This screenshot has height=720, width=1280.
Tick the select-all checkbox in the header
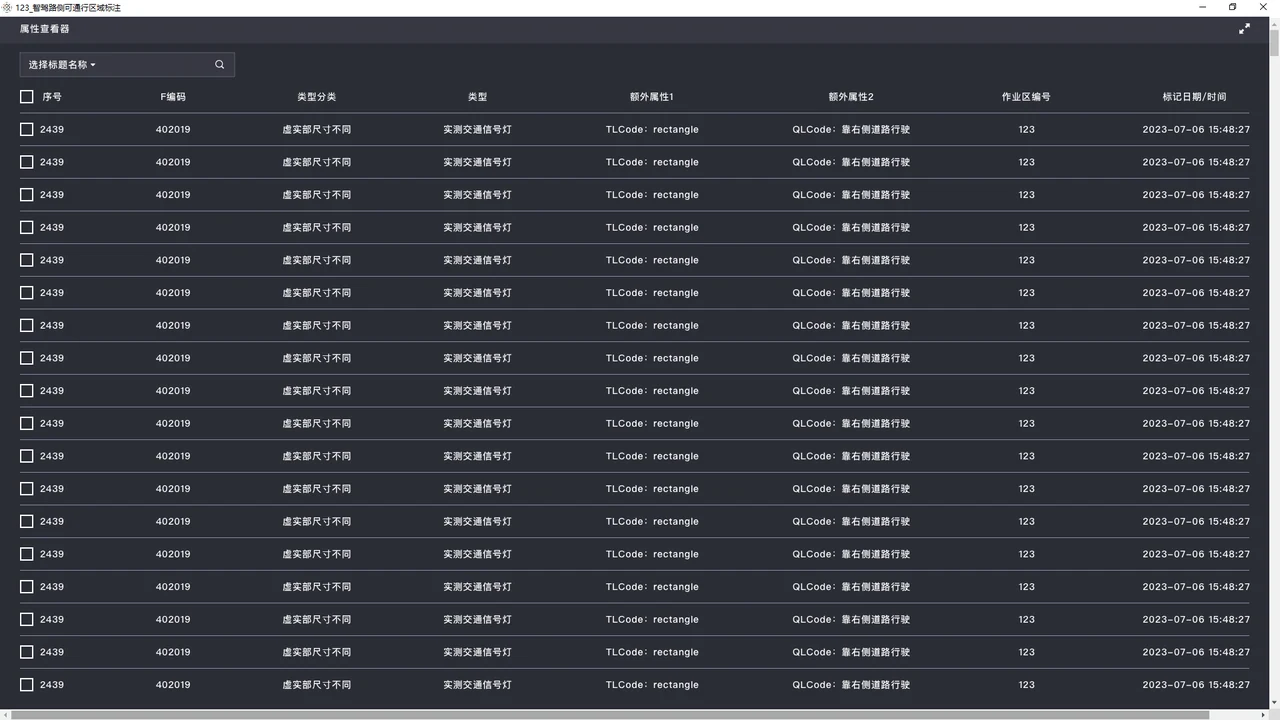(x=27, y=97)
